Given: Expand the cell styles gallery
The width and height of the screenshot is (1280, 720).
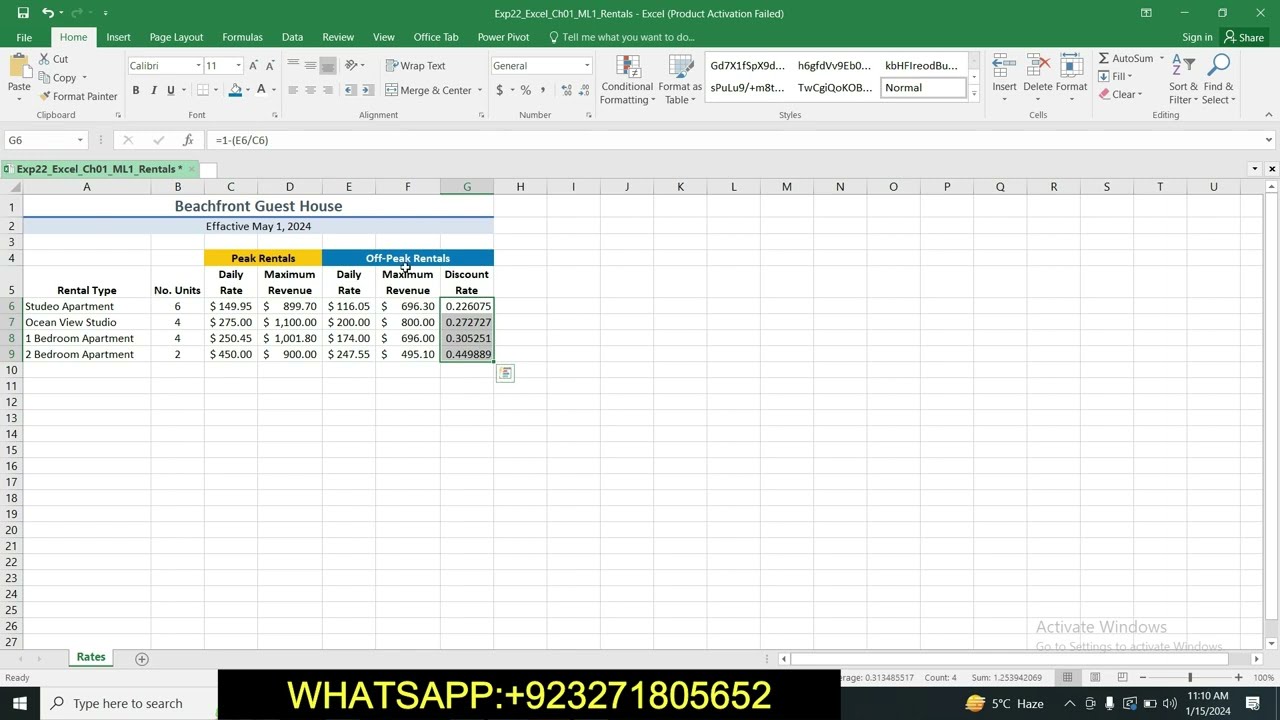Looking at the screenshot, I should (x=974, y=94).
